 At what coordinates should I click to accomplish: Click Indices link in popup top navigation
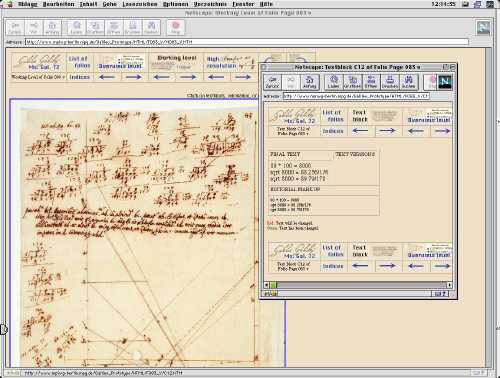pyautogui.click(x=333, y=131)
